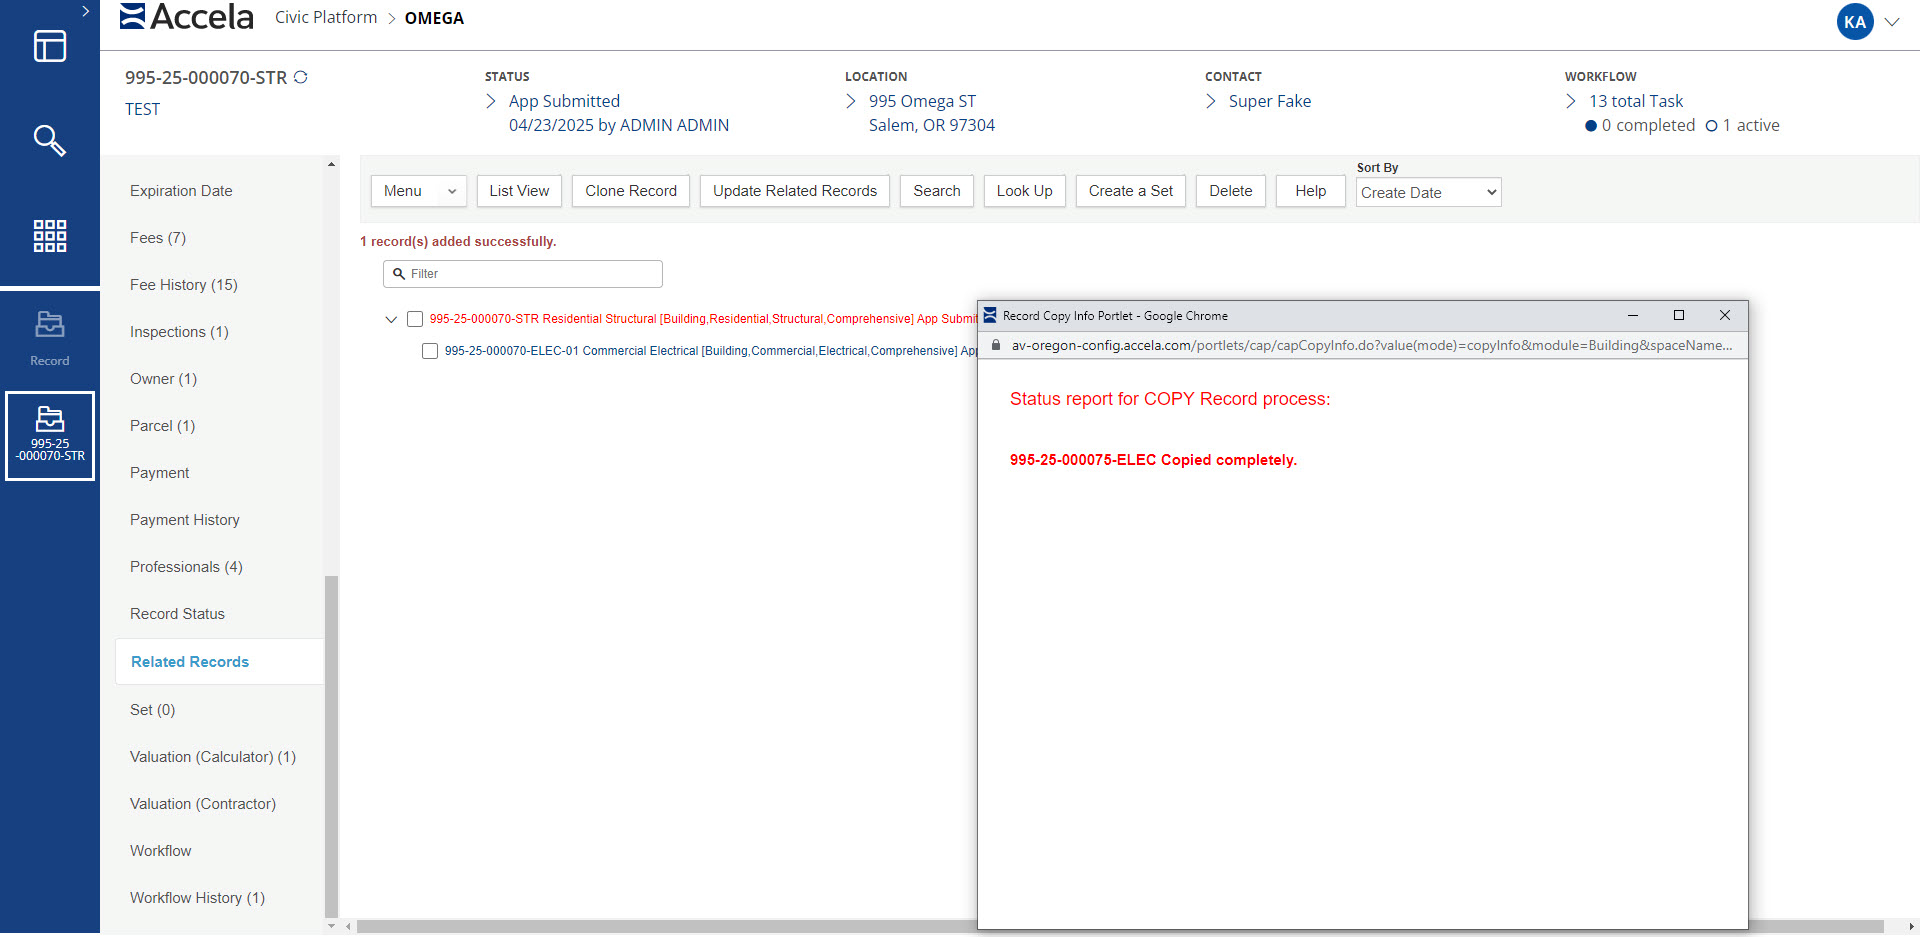Check the 995-25-000070-STR record checkbox

tap(415, 319)
